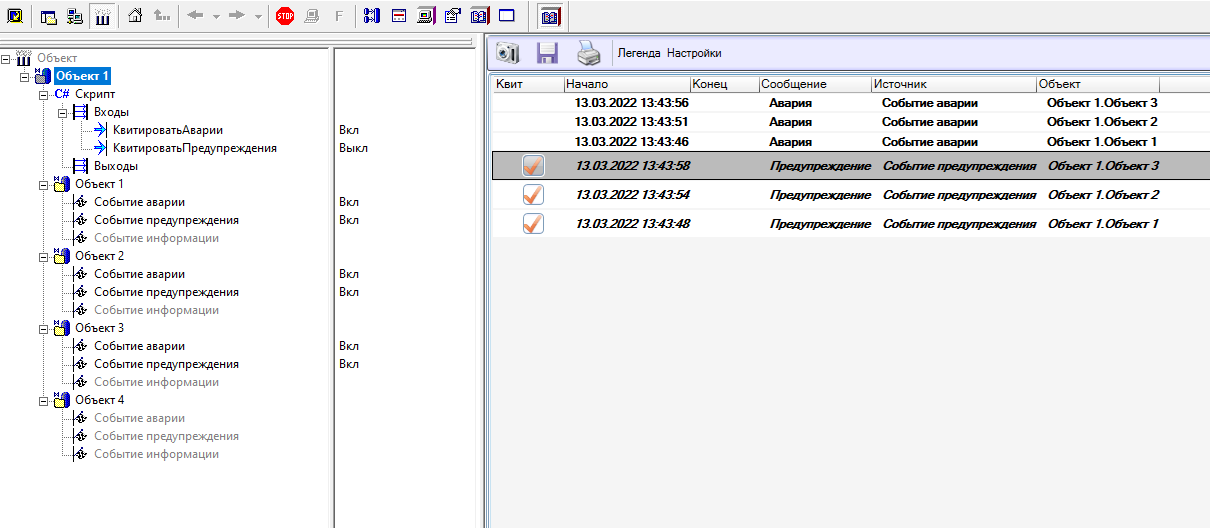Print the journal with printer icon
1210x528 pixels.
coord(588,53)
